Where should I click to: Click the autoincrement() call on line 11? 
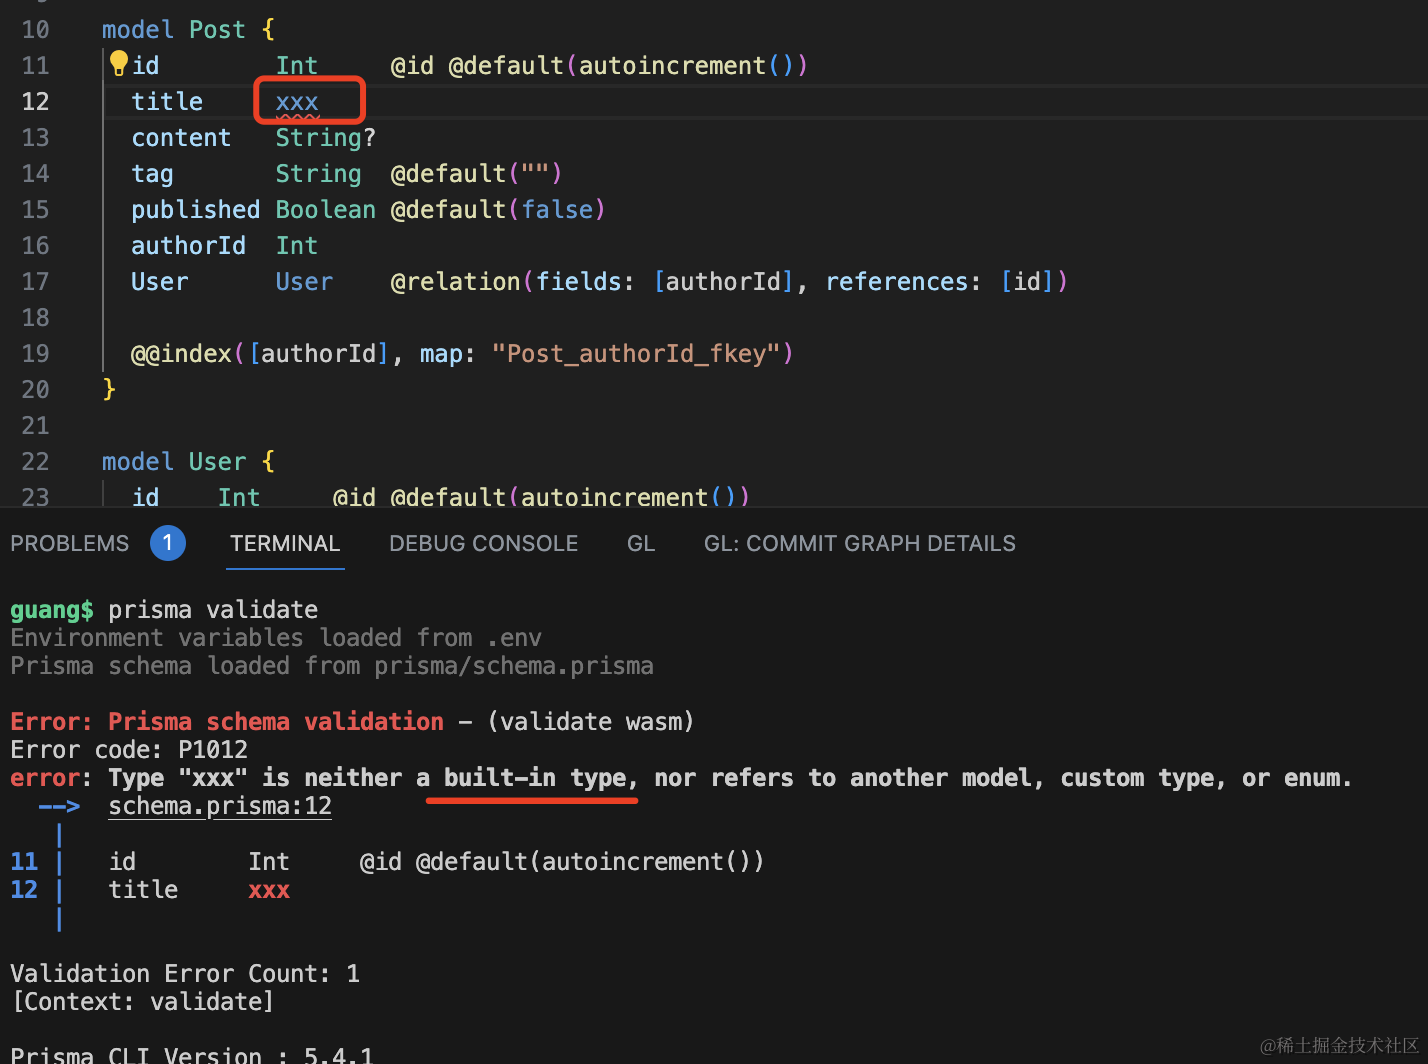[x=686, y=66]
